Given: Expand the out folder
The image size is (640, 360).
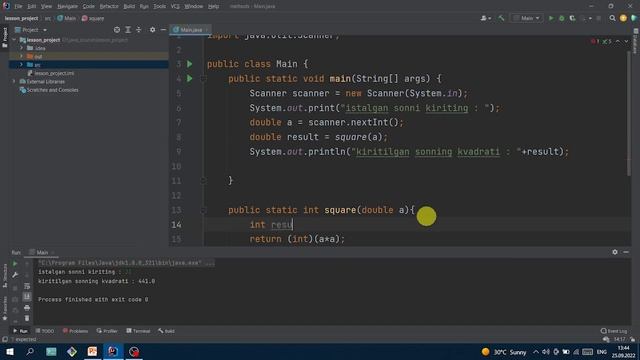Looking at the screenshot, I should pos(22,56).
